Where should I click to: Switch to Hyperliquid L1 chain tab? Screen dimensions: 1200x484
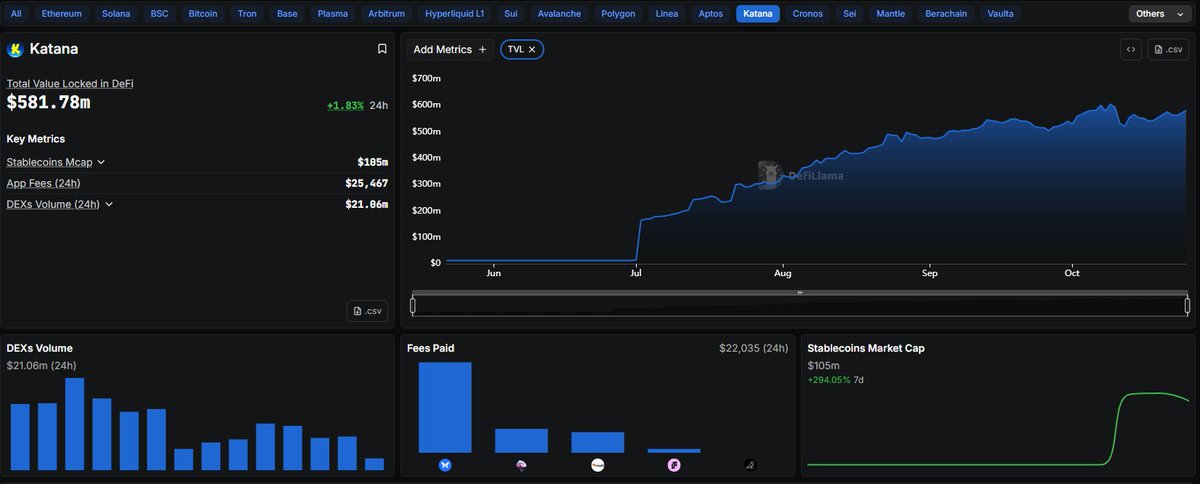455,14
